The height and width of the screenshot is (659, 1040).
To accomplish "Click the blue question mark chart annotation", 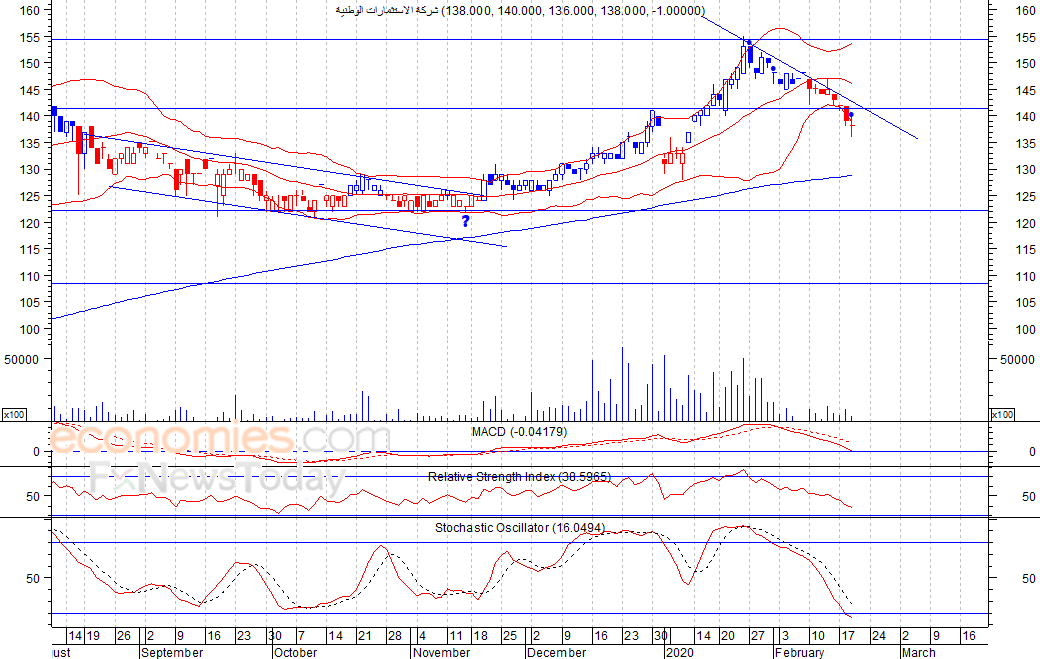I will tap(465, 221).
